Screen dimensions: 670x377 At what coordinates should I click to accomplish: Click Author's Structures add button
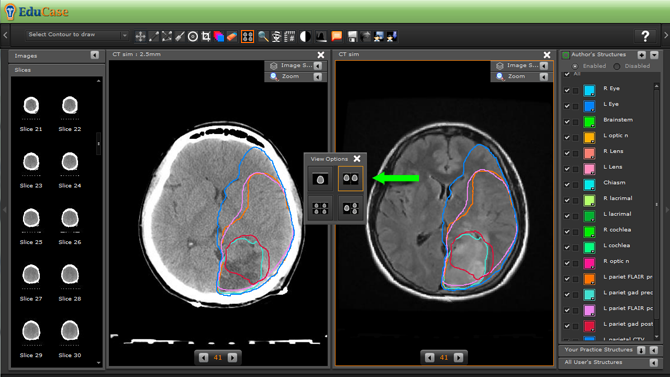click(x=642, y=55)
